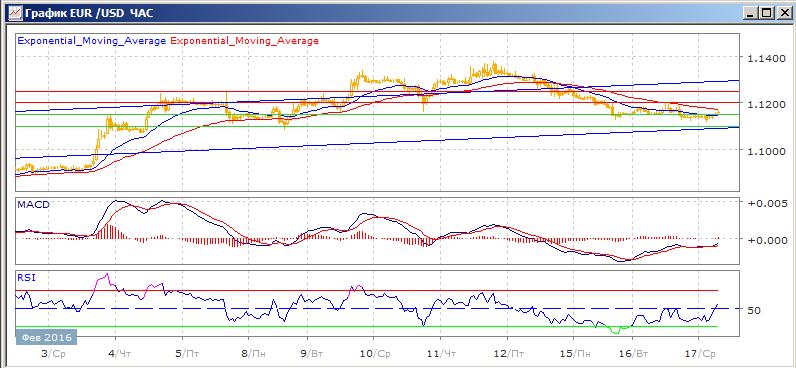Select the red Exponential_Moving_Average legend label
The height and width of the screenshot is (368, 796).
[x=245, y=41]
